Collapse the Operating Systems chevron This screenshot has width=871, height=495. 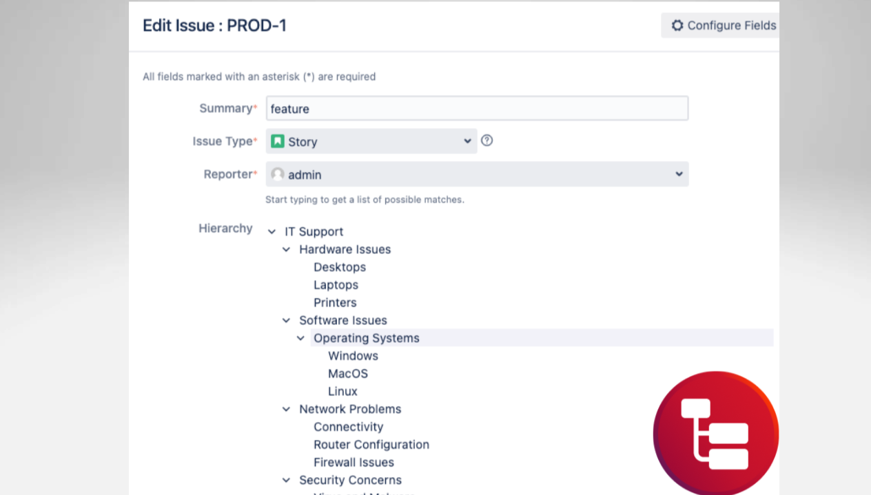[301, 339]
